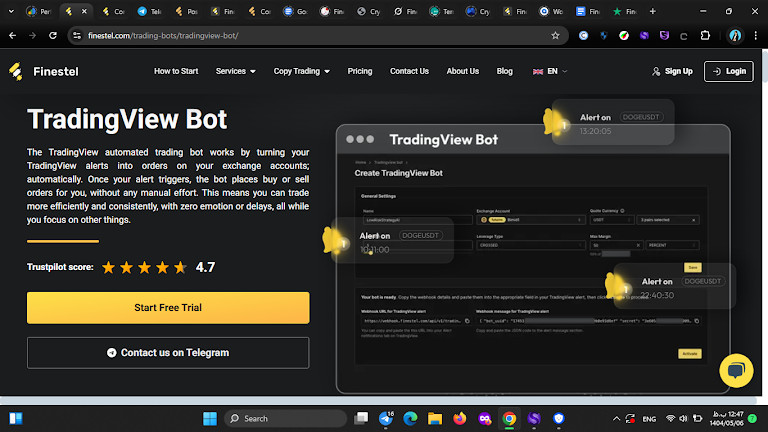
Task: Open the PERCENT dropdown in bot preview
Action: point(672,245)
